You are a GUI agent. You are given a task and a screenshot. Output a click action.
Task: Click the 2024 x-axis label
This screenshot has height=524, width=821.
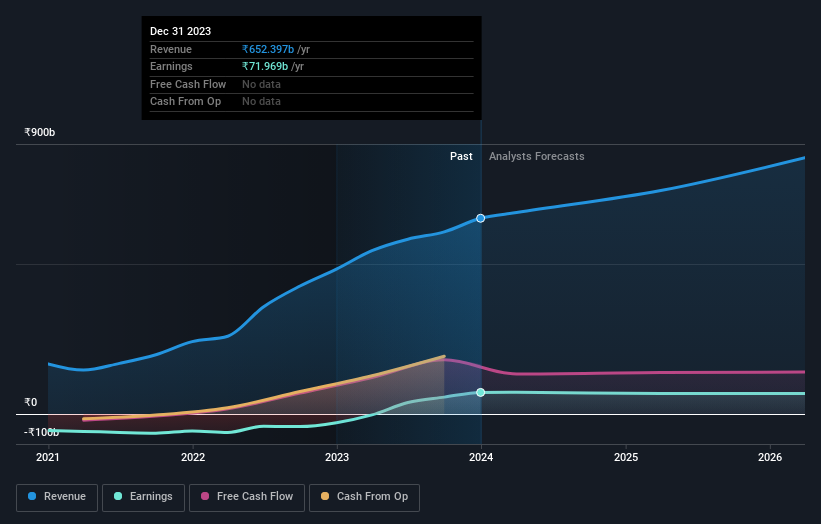[481, 457]
